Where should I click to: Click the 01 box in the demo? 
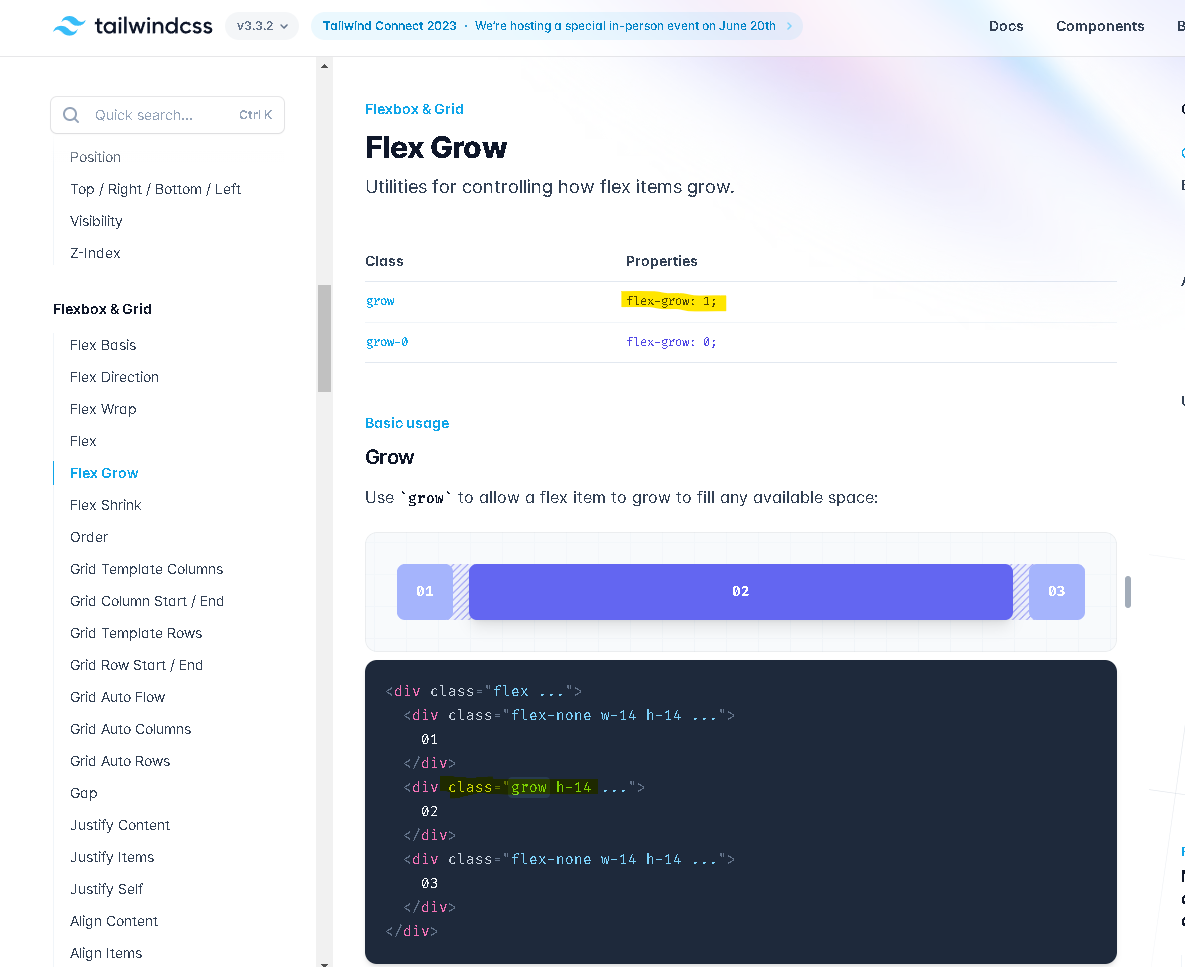pos(425,592)
